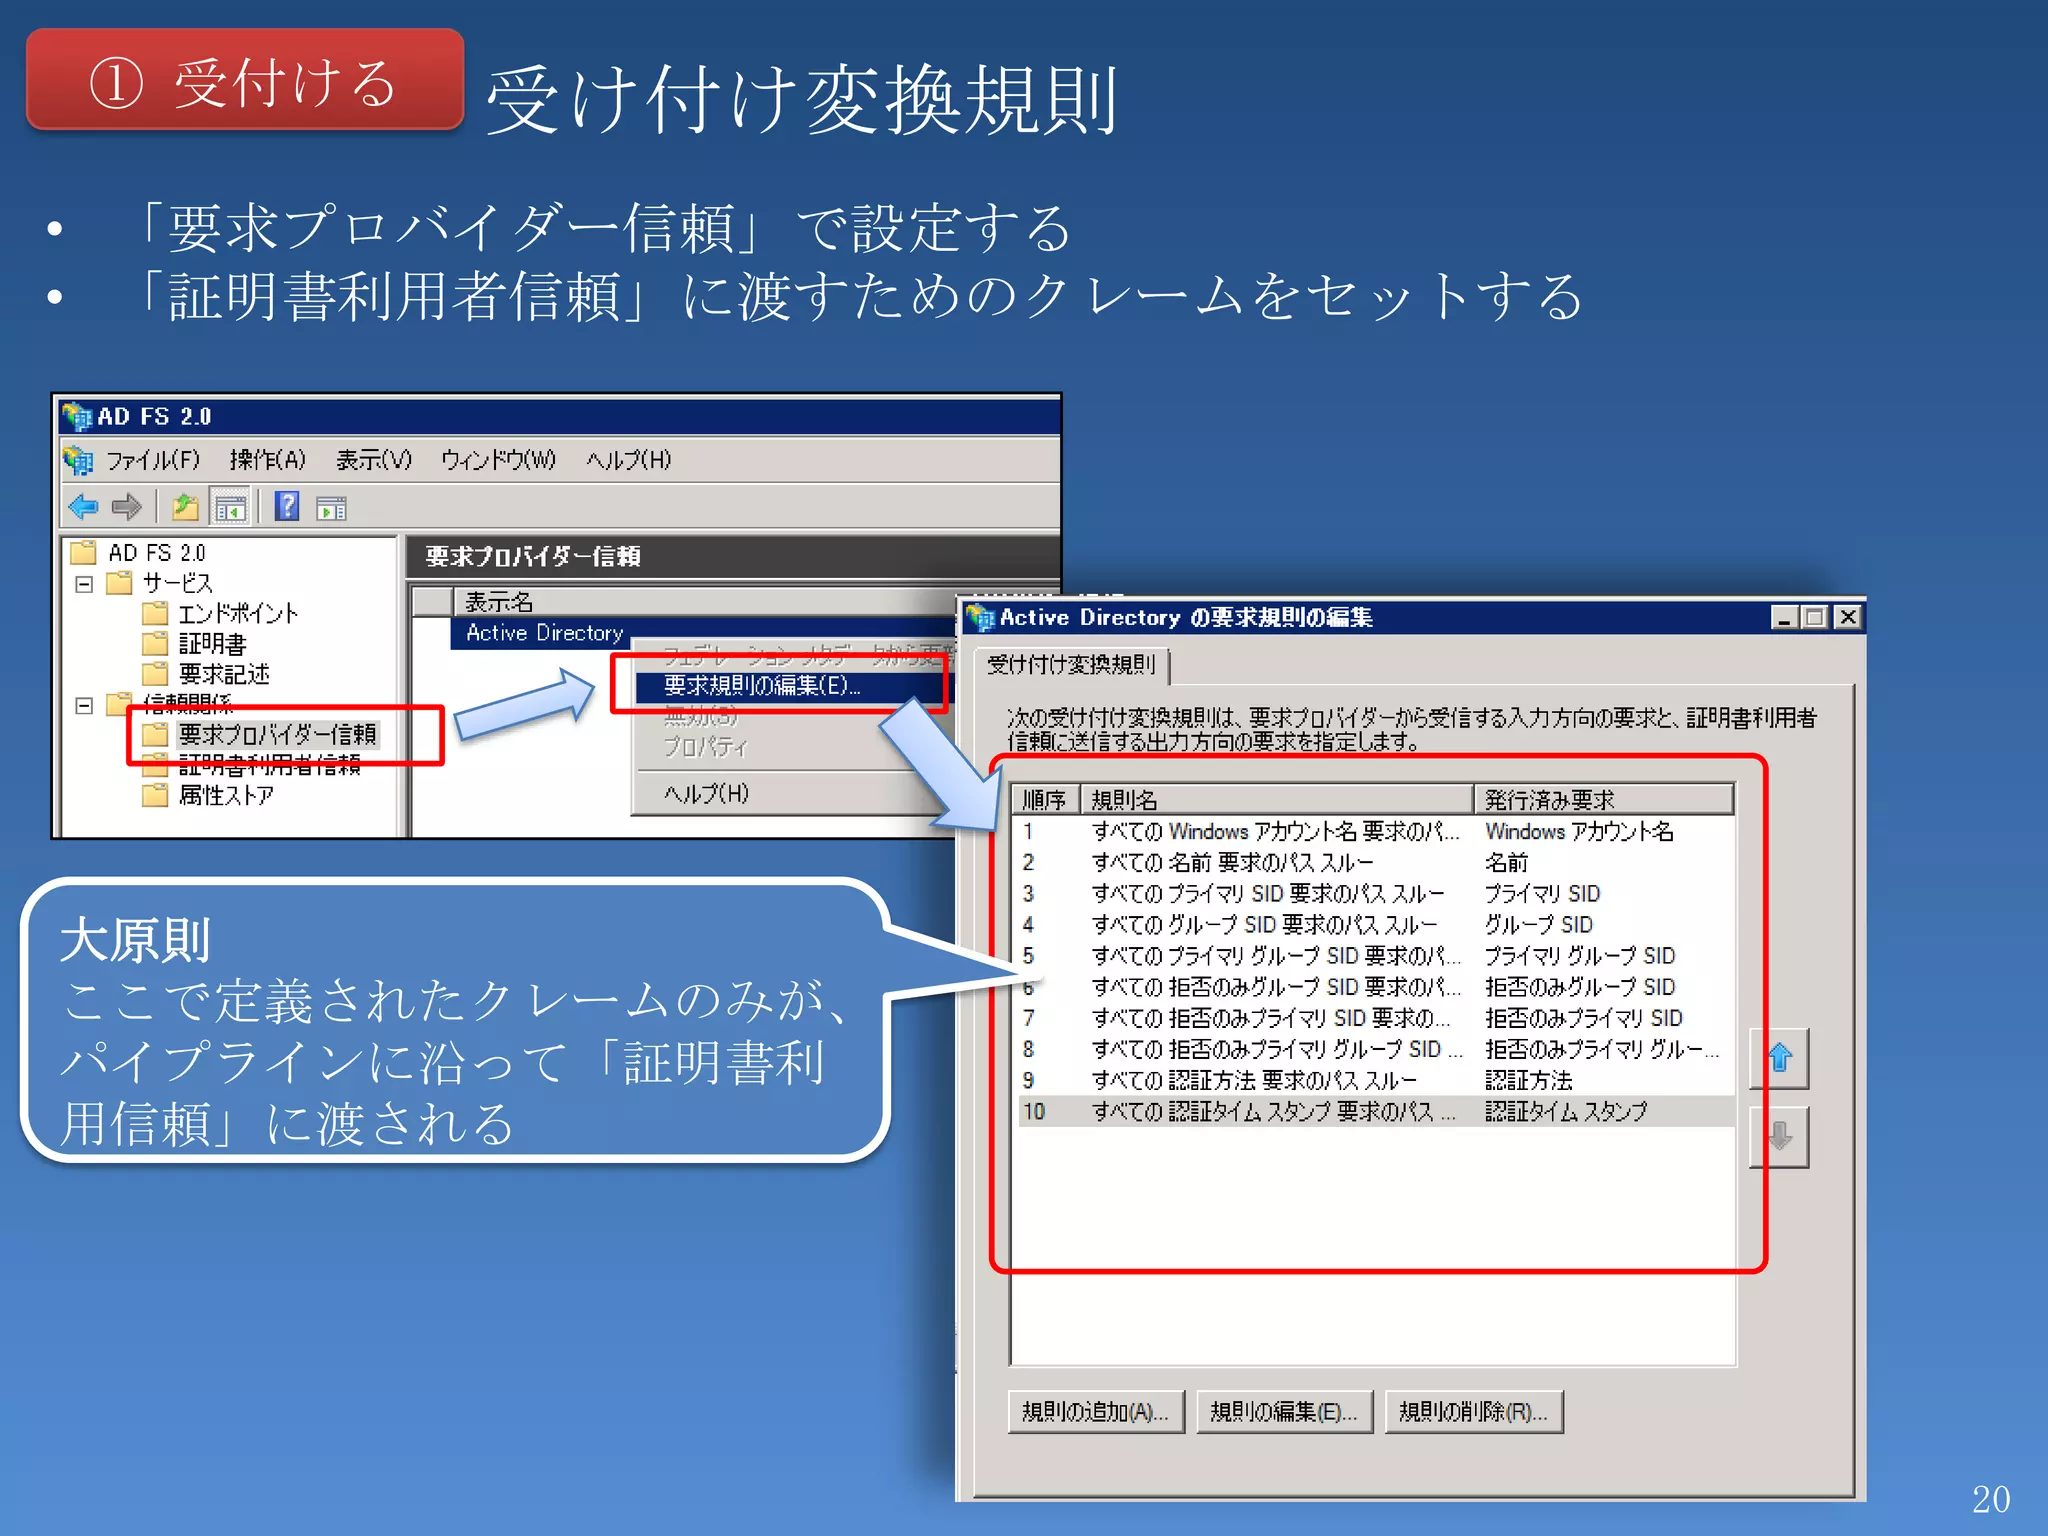Screen dimensions: 2048x1536
Task: Select rule 1 Windows アカウント名 row
Action: (x=1375, y=832)
